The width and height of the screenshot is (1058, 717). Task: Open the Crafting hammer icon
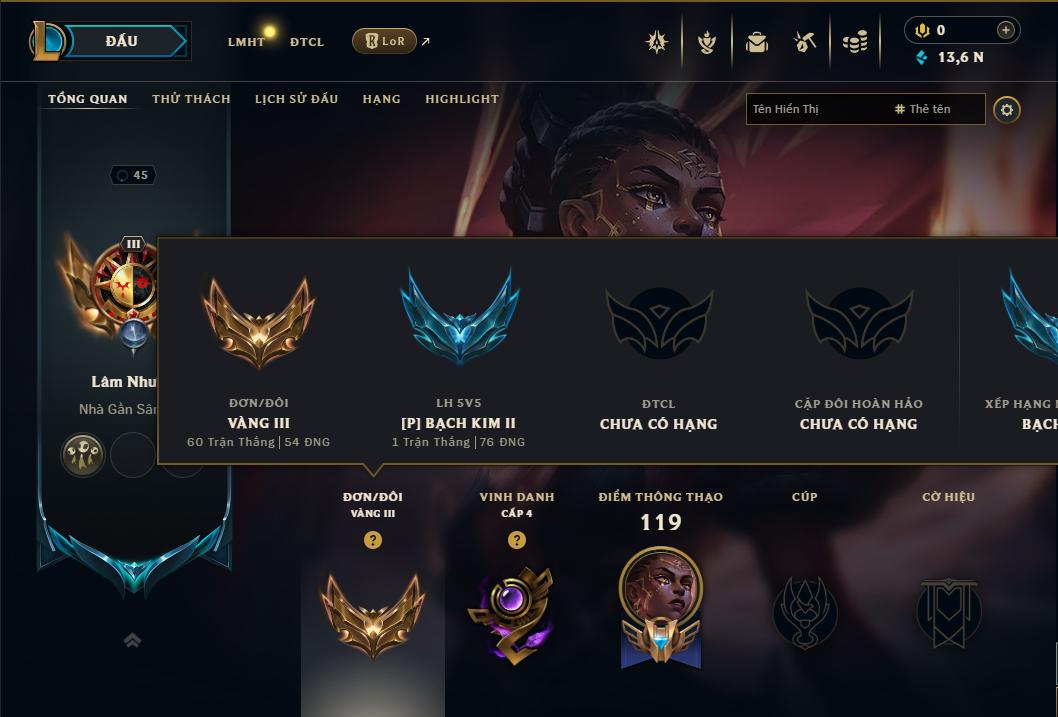pos(804,42)
